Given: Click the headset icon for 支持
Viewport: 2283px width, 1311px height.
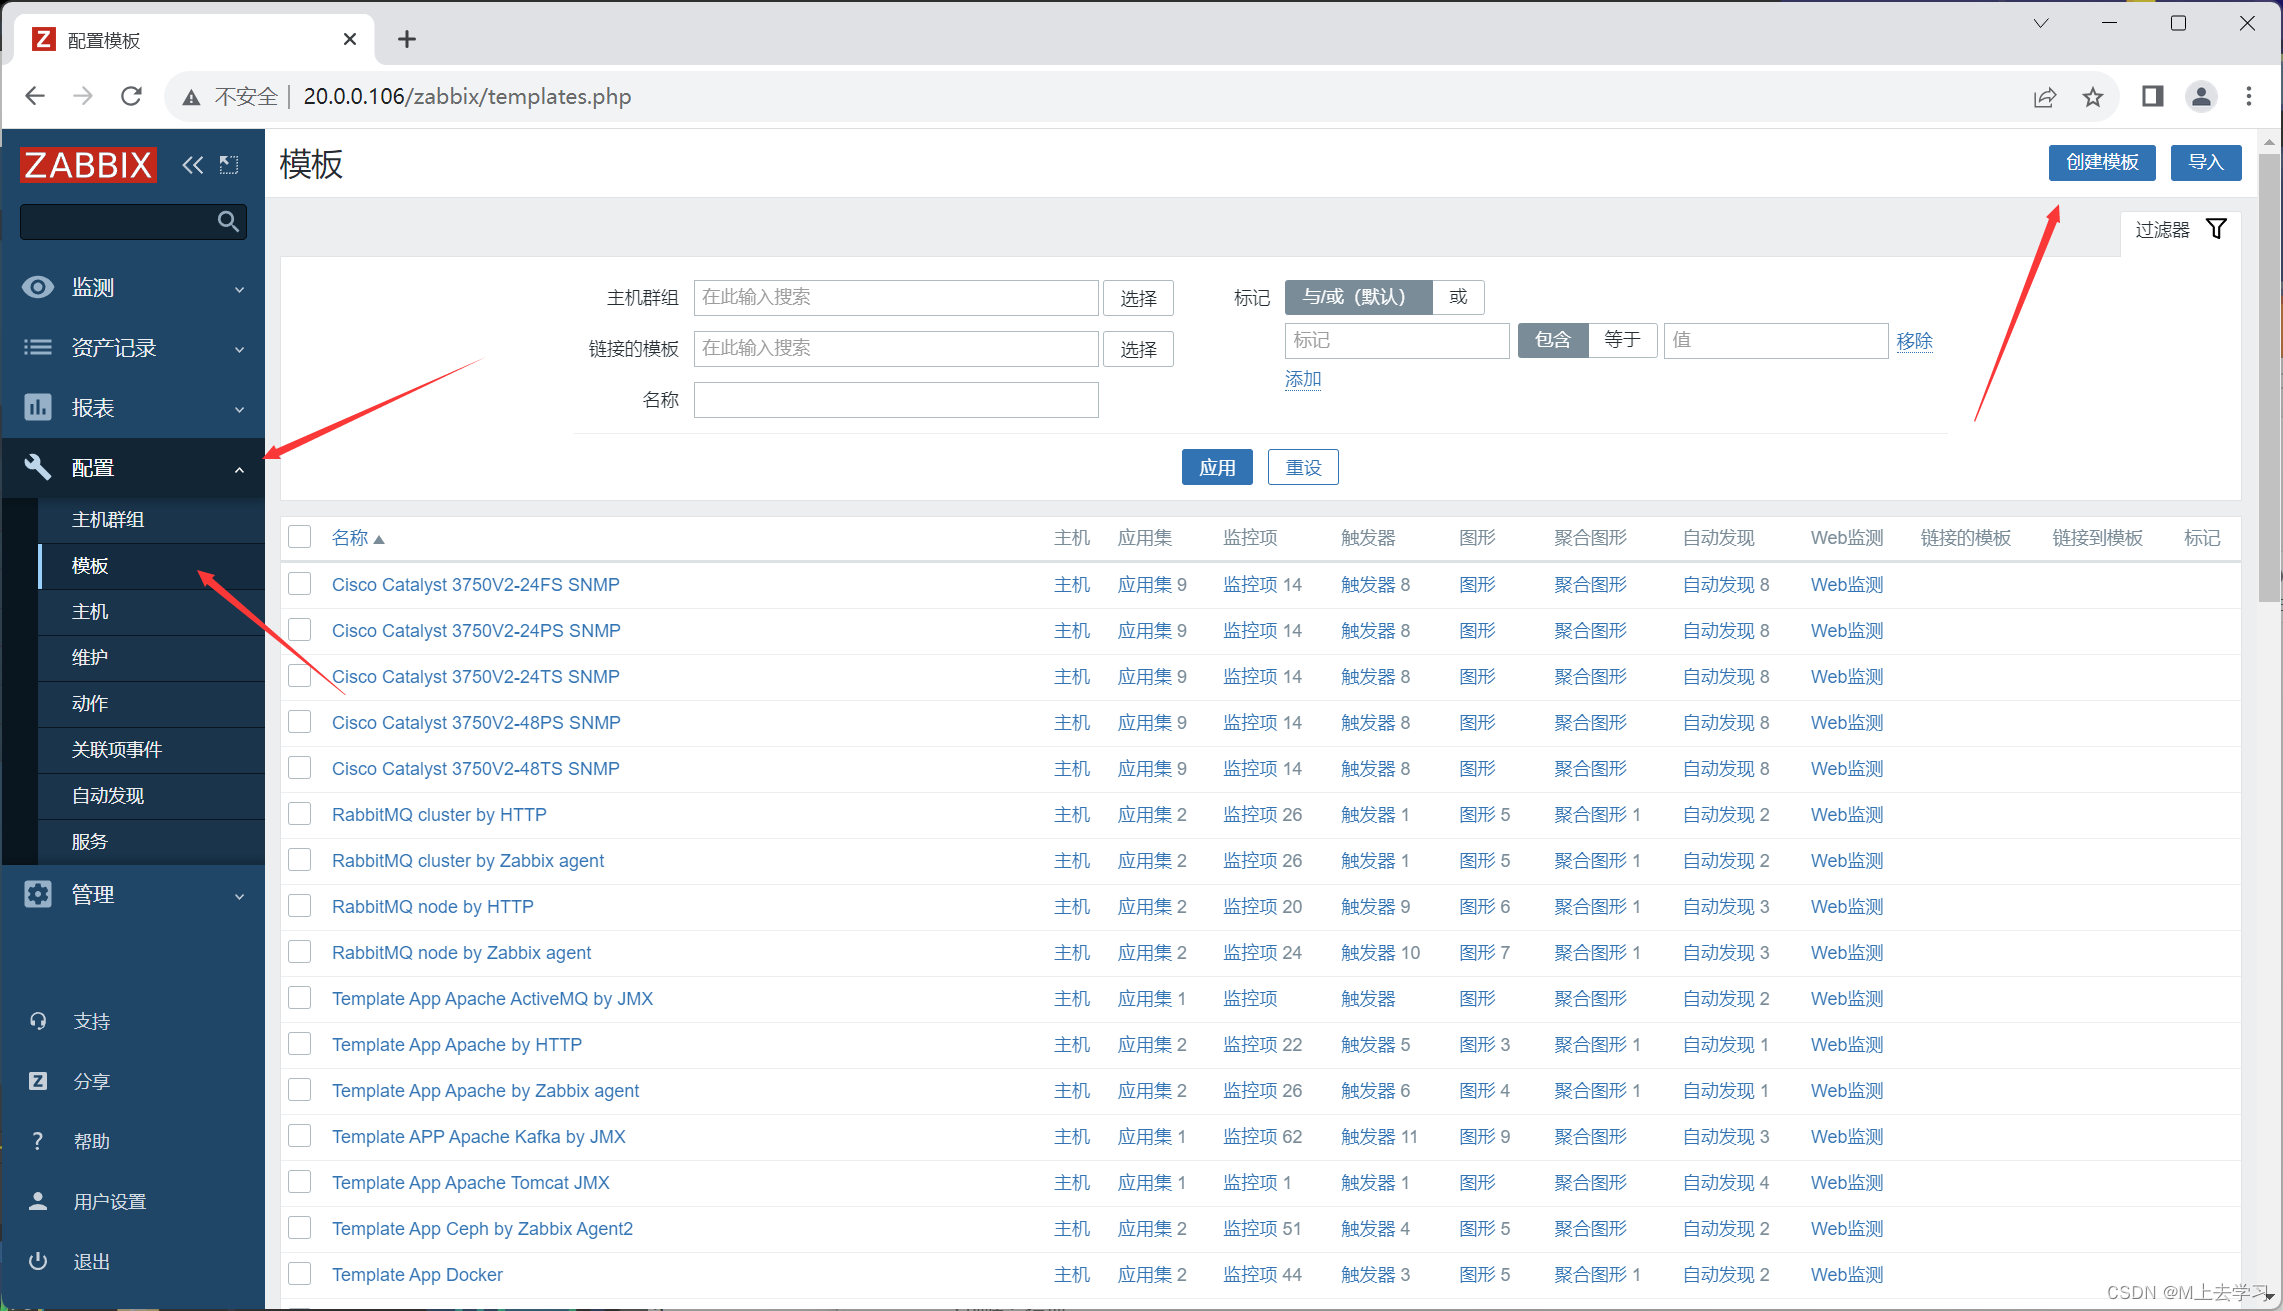Looking at the screenshot, I should [38, 1021].
